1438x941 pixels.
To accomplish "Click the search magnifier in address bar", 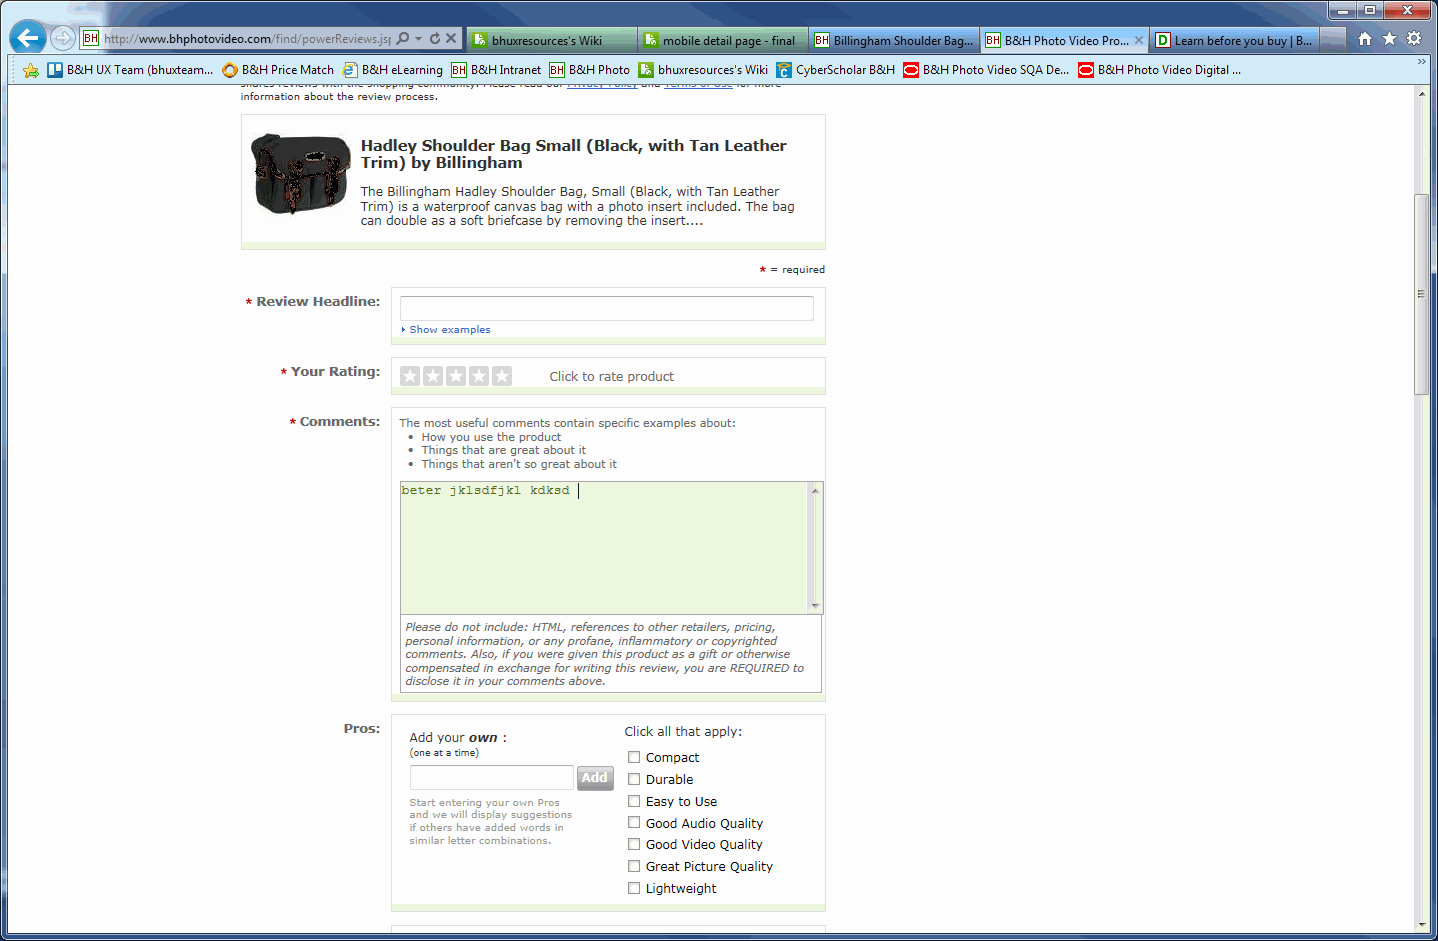I will click(403, 39).
